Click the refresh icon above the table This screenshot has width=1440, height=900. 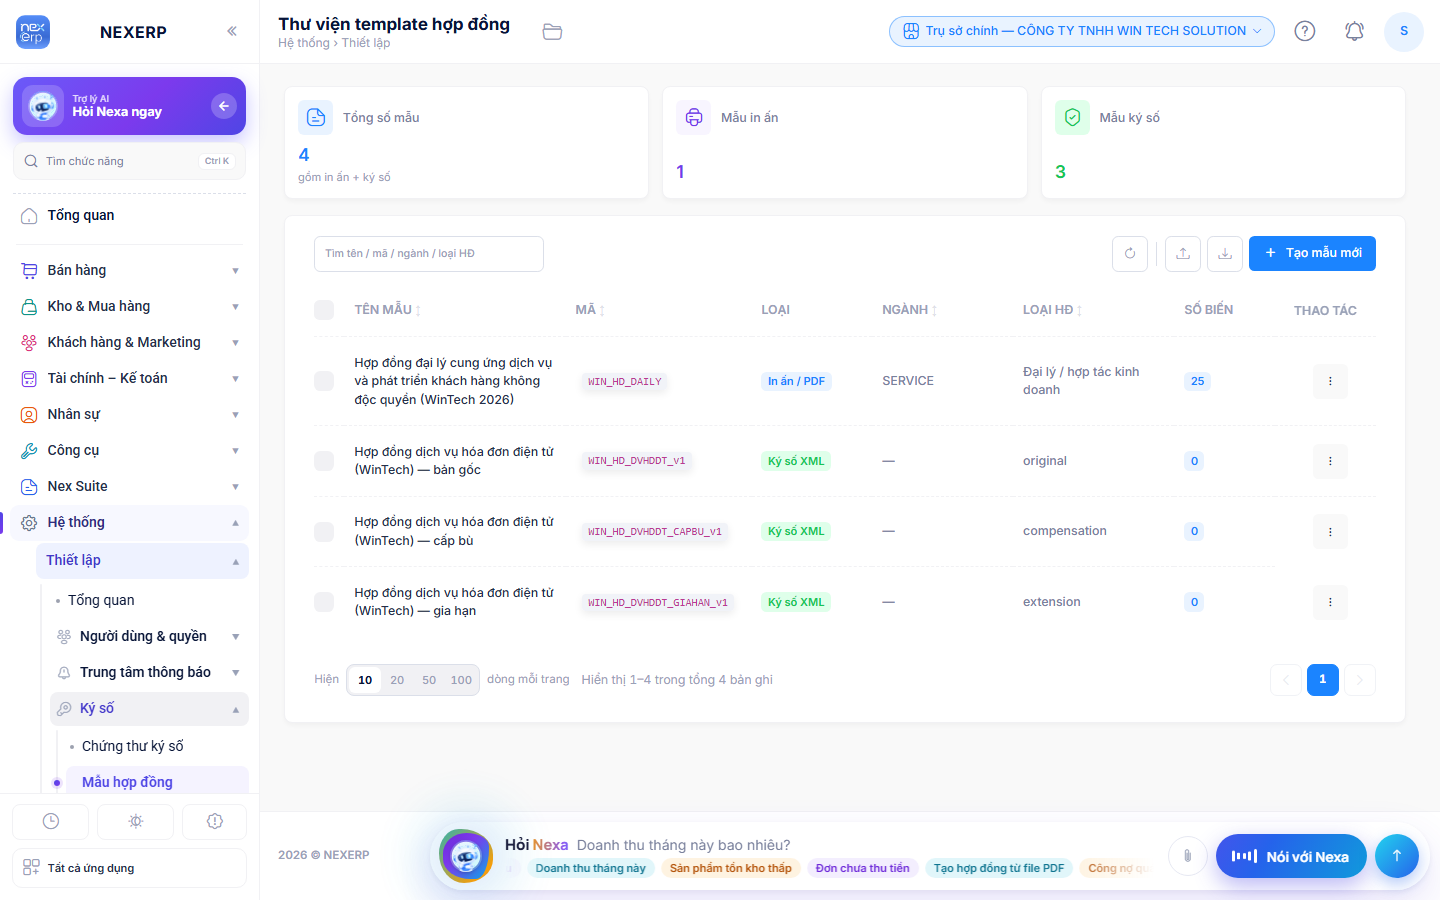pos(1130,254)
